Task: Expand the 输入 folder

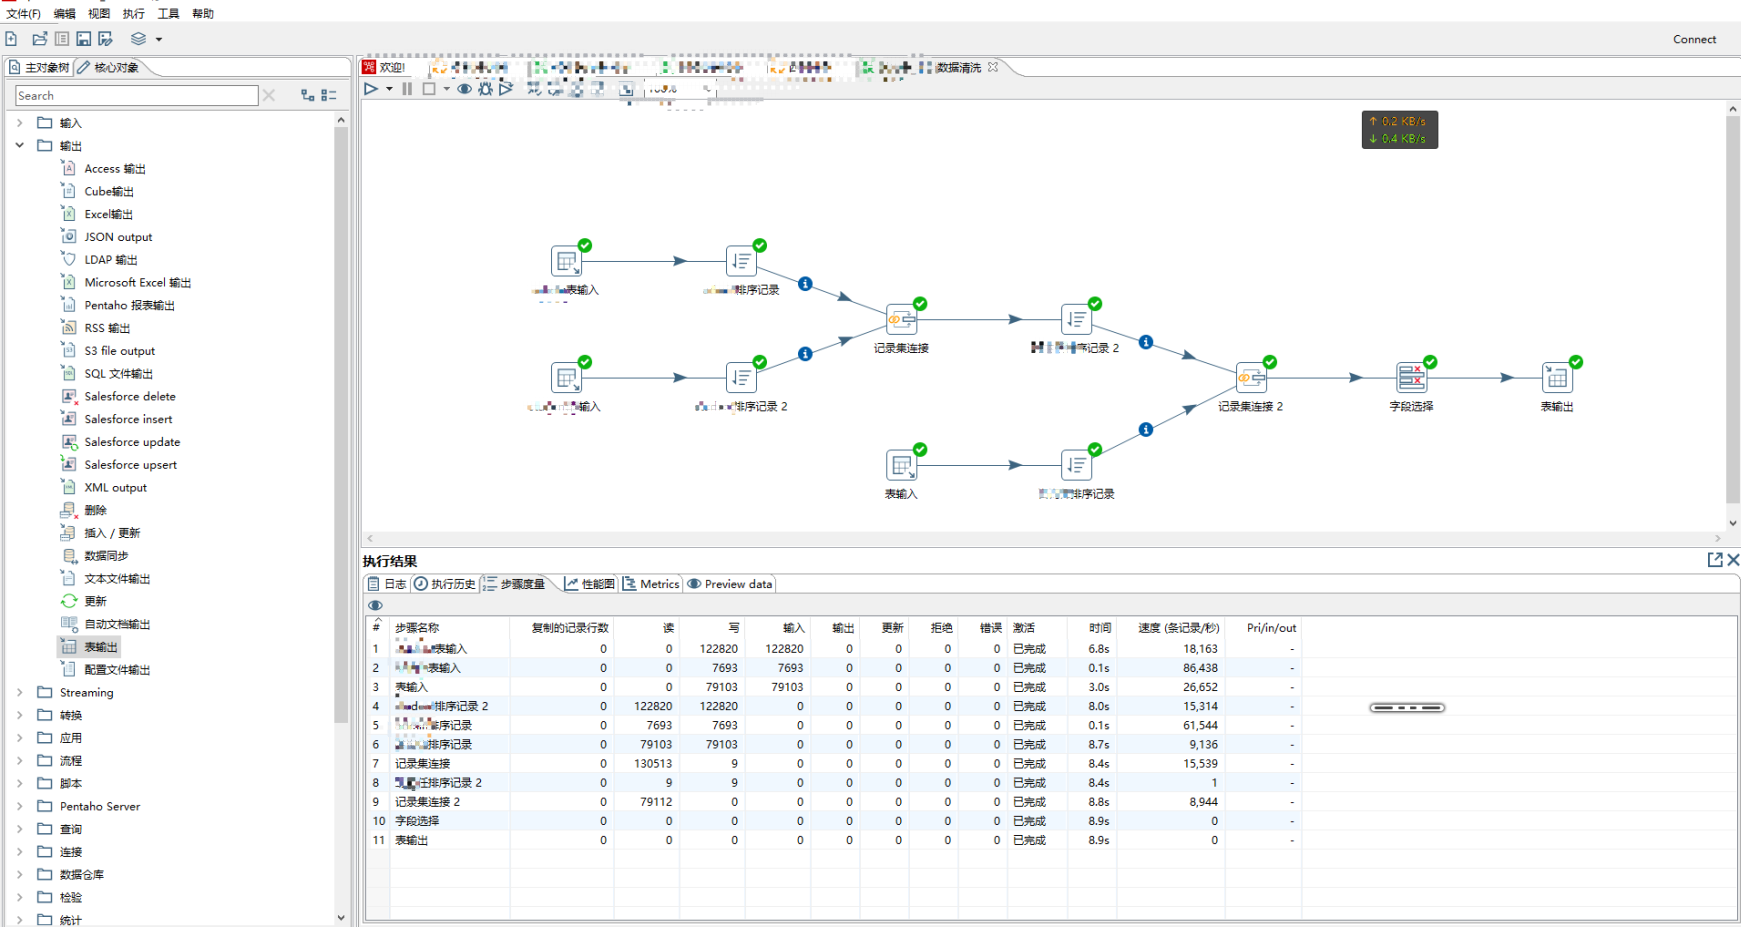Action: click(x=19, y=123)
